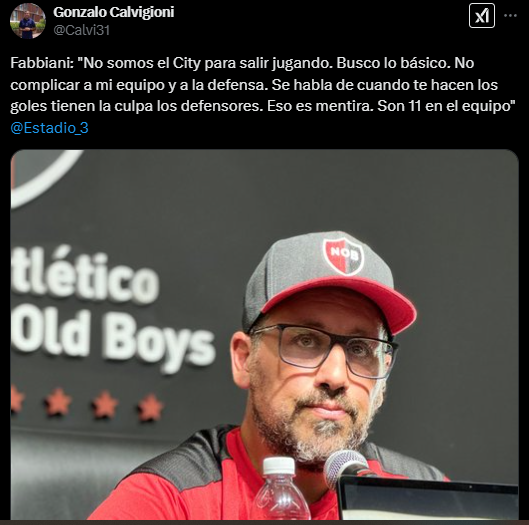Click the Grok xI icon
Viewport: 529px width, 525px height.
482,16
